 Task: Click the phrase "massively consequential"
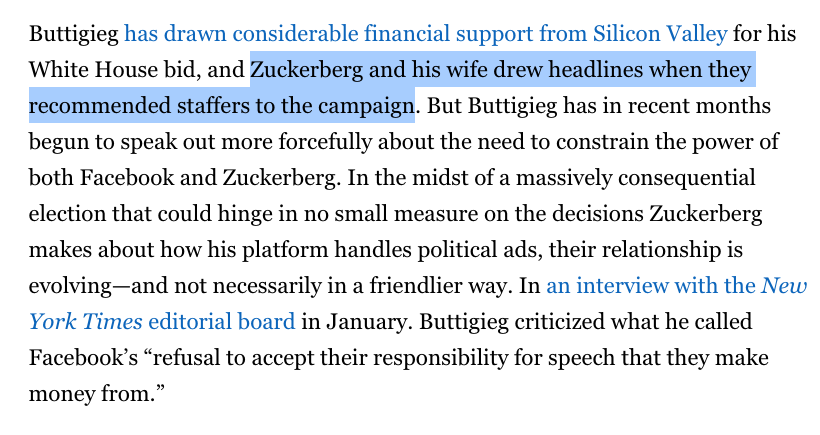click(x=635, y=178)
